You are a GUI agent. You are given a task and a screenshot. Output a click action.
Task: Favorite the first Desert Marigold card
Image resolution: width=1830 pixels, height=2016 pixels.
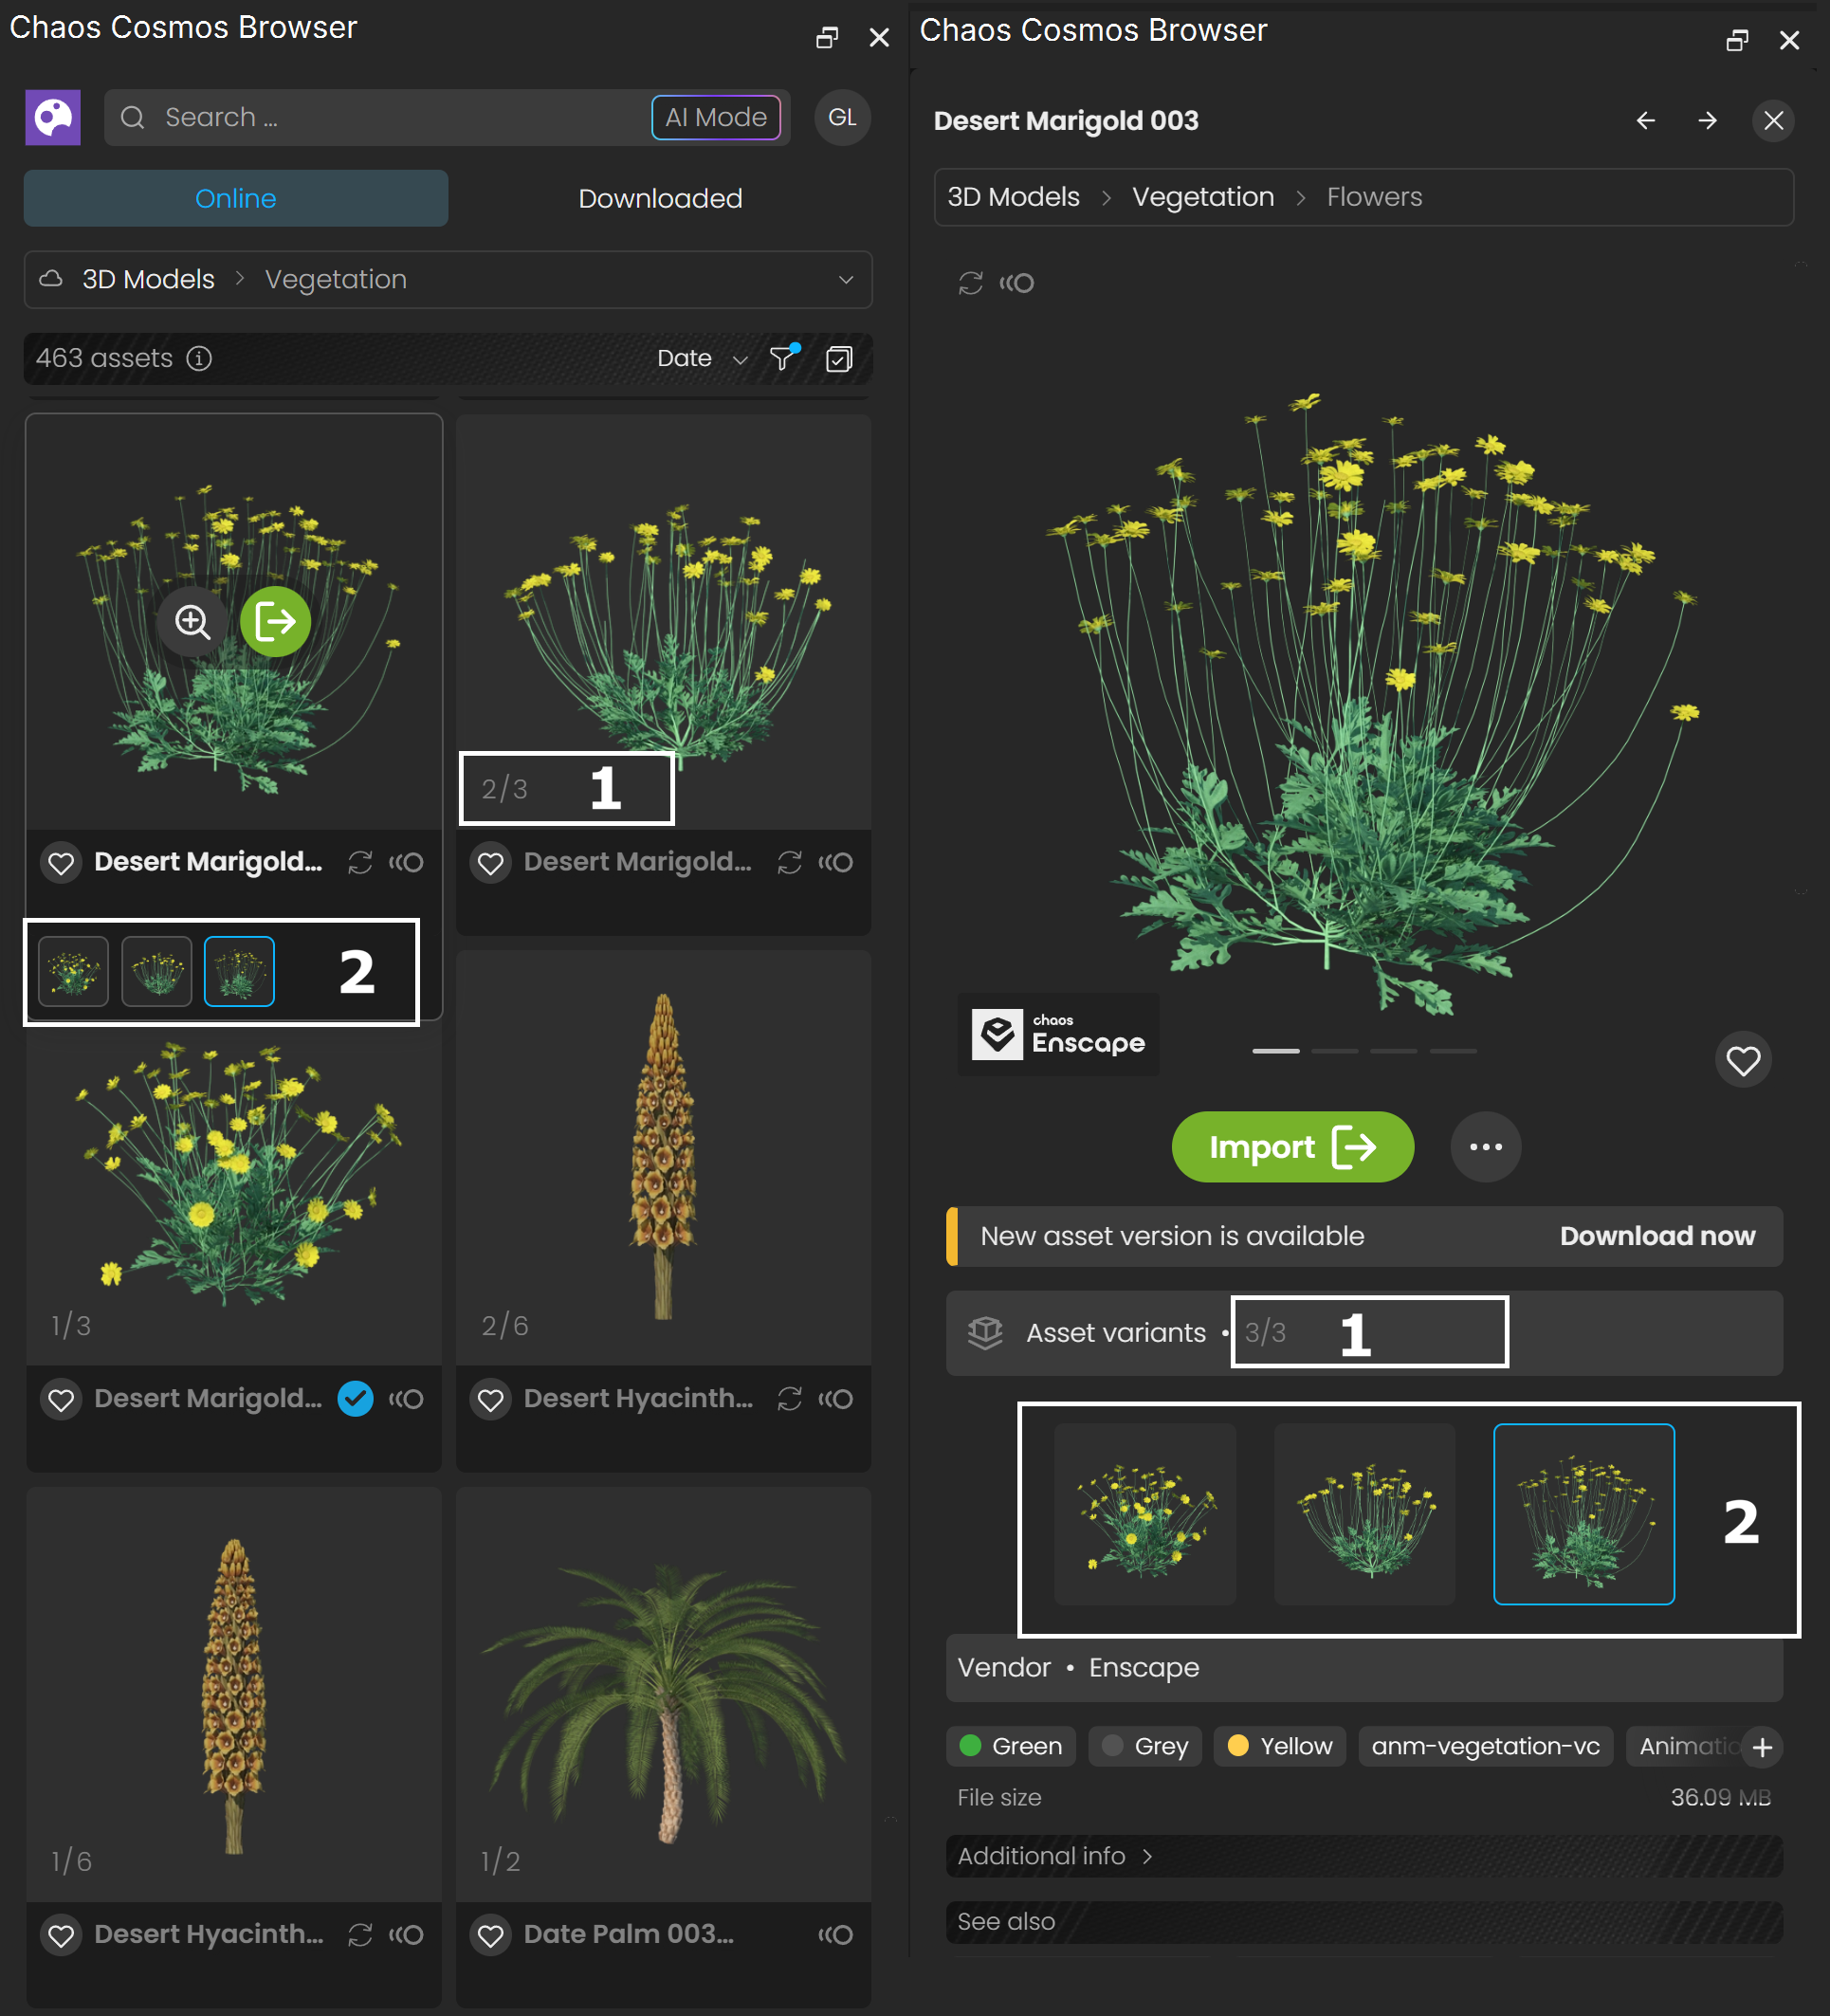61,862
